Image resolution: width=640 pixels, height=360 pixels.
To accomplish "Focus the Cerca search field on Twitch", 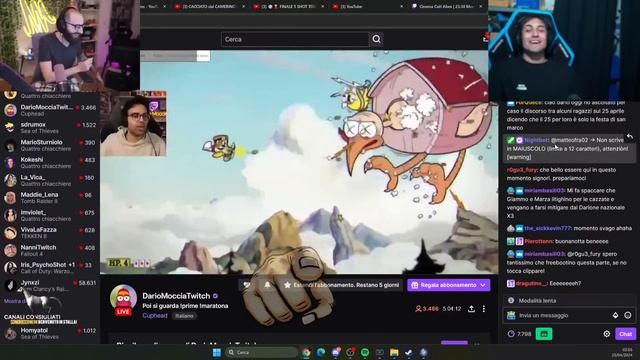I will 295,39.
